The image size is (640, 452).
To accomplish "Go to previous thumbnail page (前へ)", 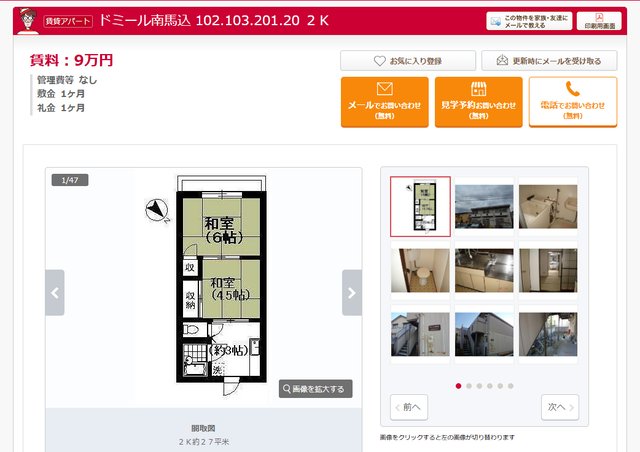I will (409, 407).
